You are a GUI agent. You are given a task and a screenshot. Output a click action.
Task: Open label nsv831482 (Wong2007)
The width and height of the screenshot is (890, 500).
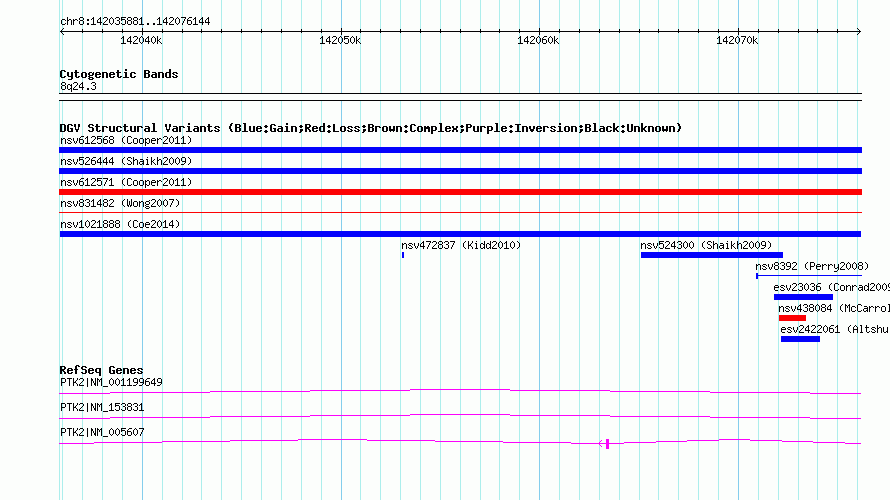(120, 203)
